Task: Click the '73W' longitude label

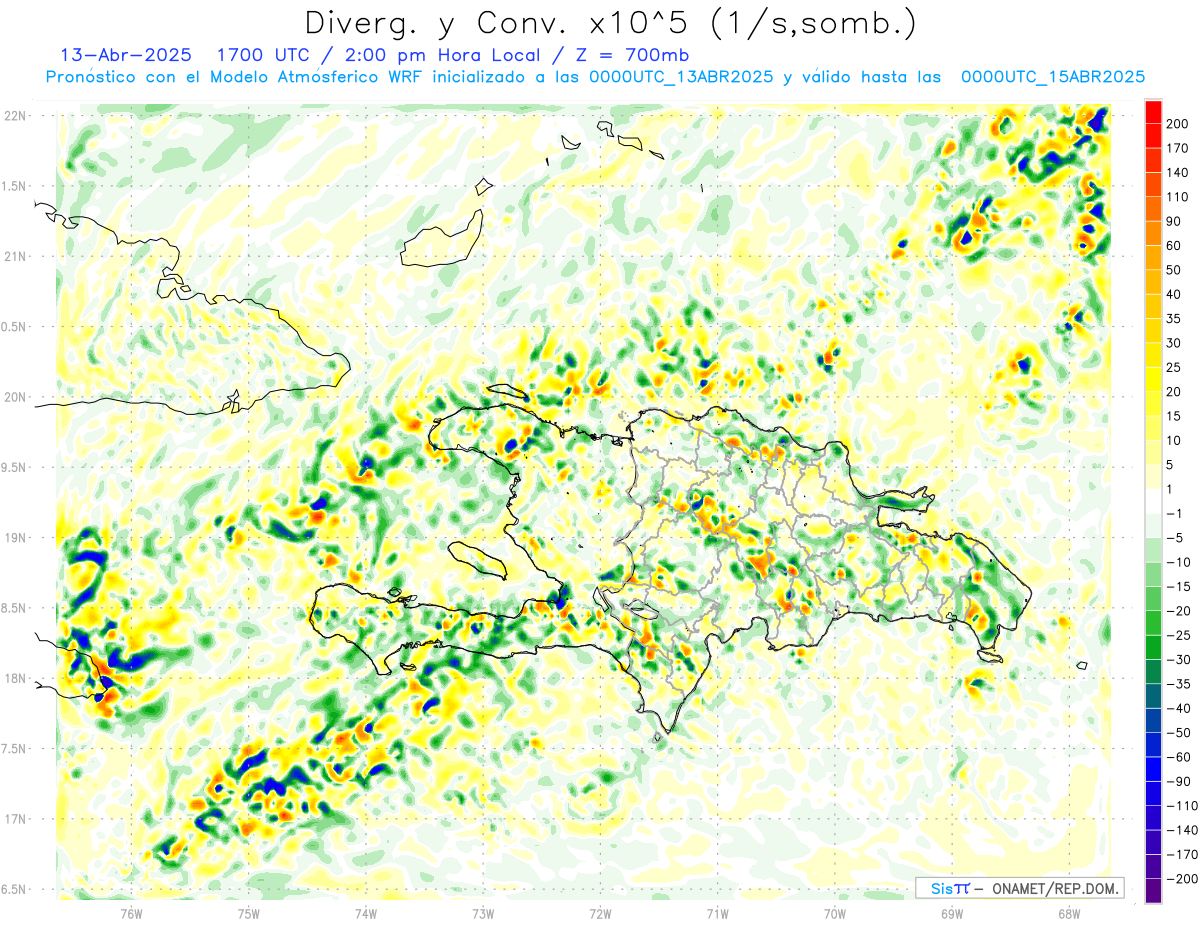Action: click(x=483, y=913)
